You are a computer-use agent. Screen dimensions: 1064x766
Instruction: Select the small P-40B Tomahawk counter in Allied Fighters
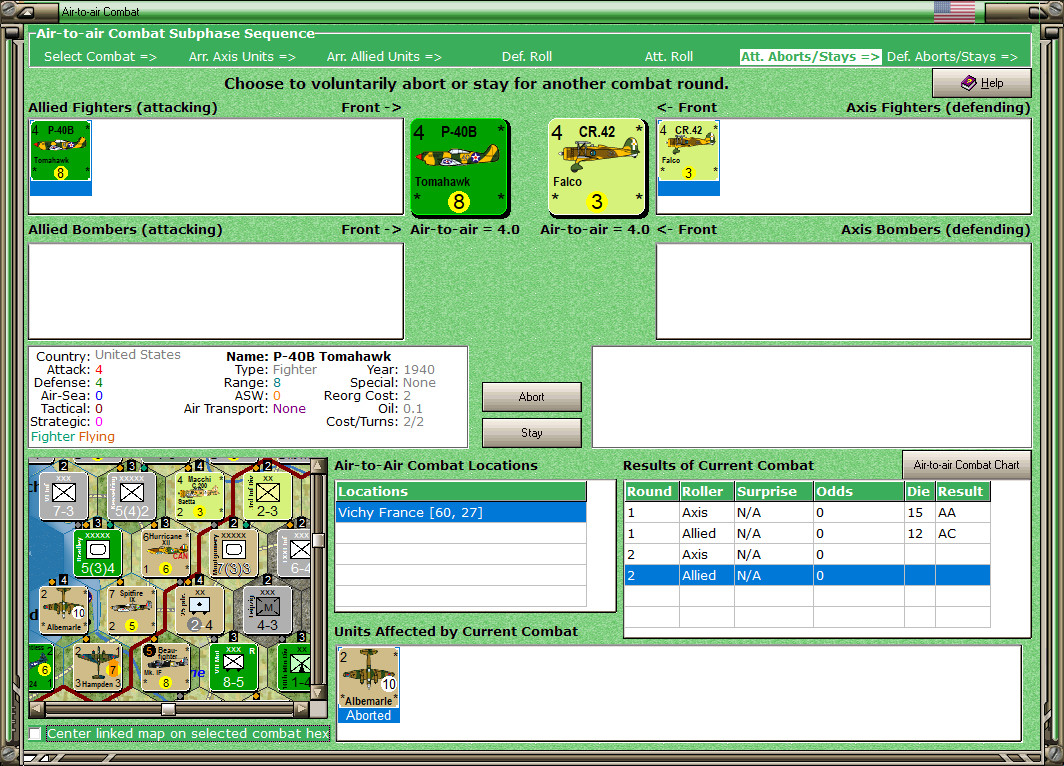pos(60,151)
